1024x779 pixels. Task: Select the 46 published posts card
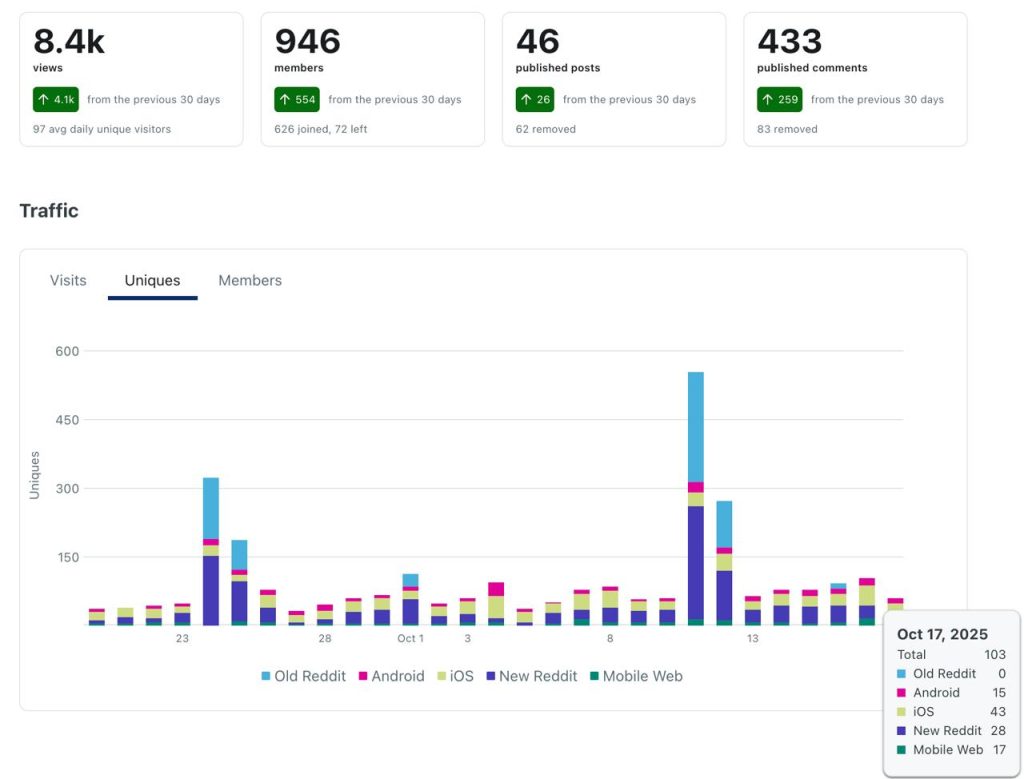click(x=613, y=79)
